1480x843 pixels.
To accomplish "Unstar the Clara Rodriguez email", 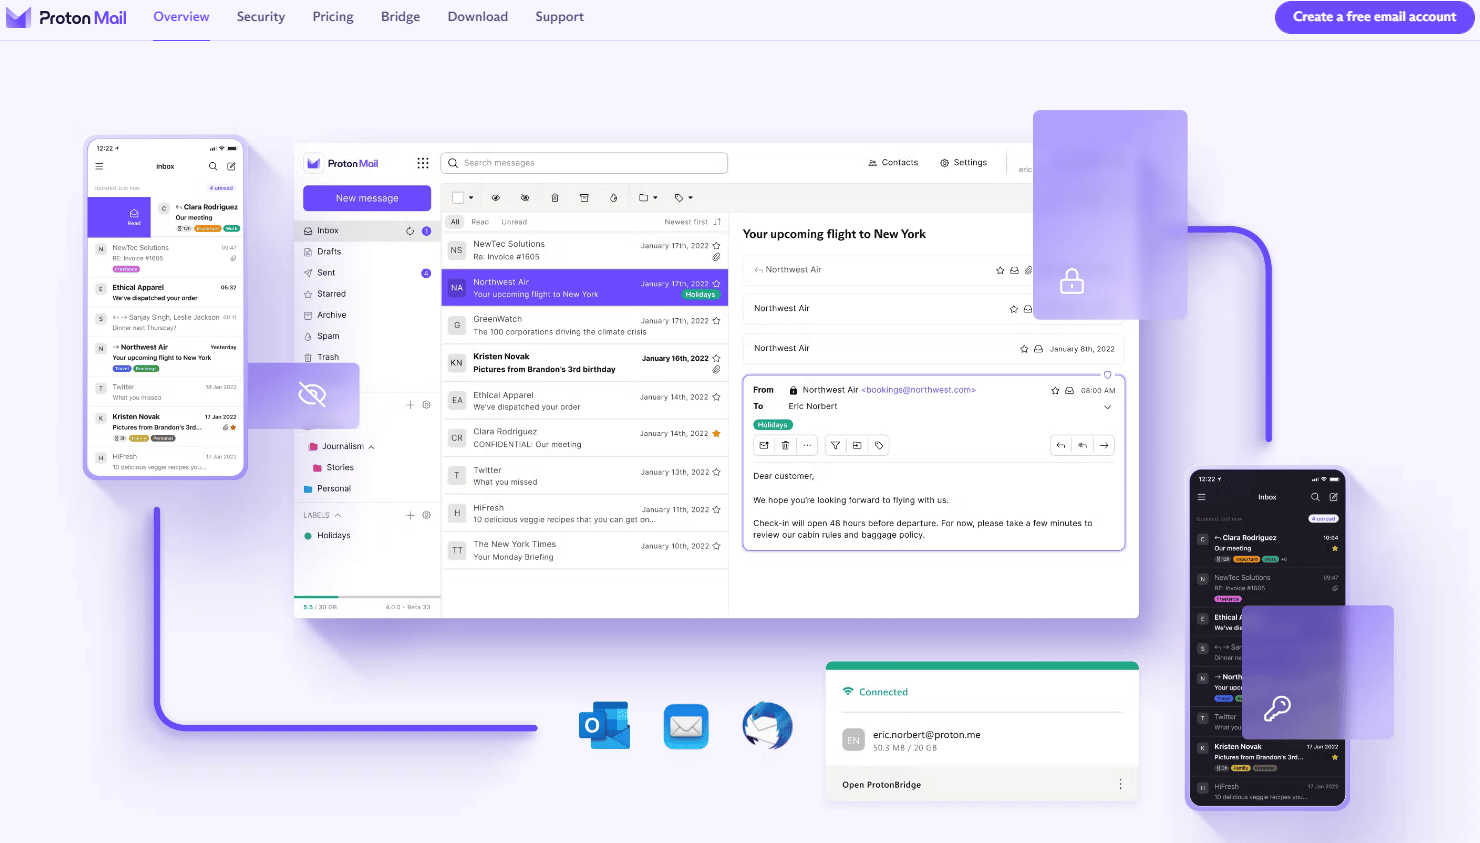I will click(716, 434).
